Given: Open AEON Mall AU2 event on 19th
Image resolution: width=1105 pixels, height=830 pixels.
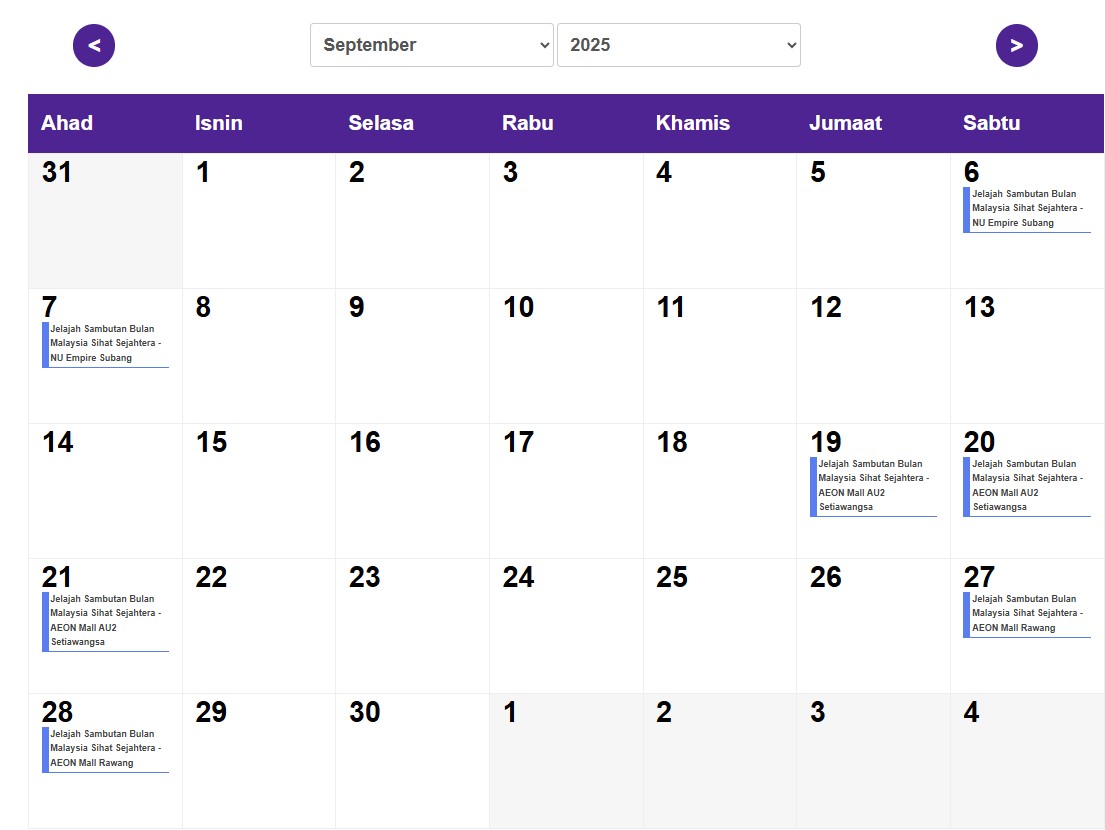Looking at the screenshot, I should point(873,486).
